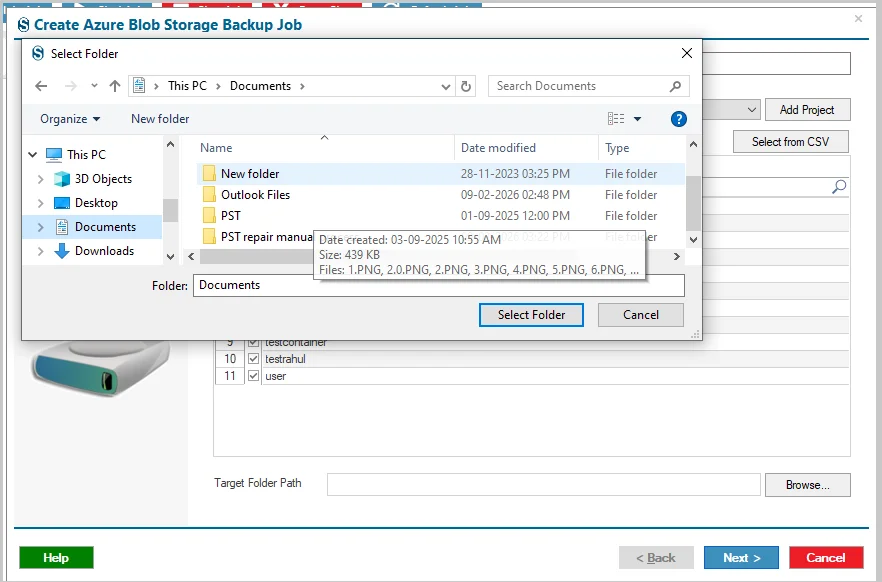Expand the 3D Objects tree node
The width and height of the screenshot is (882, 582).
[x=40, y=179]
